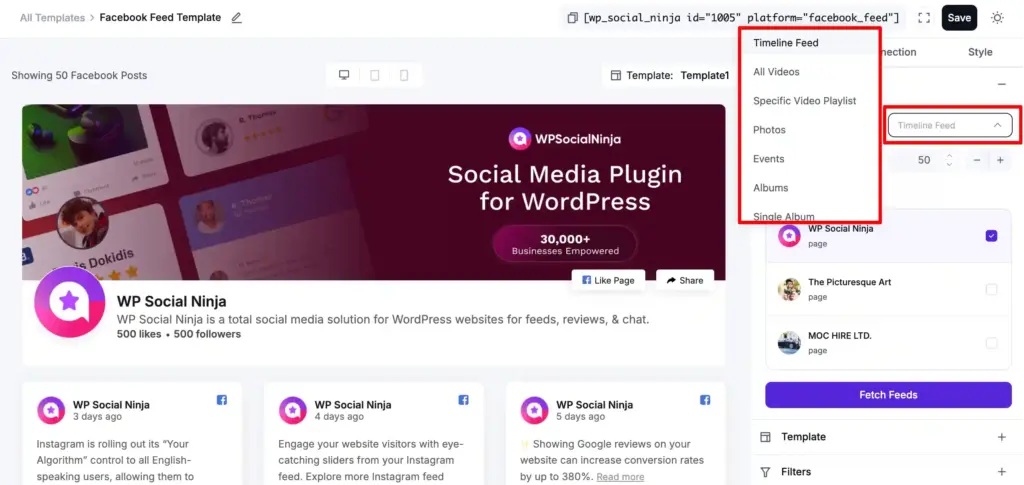Open the Template1 selector
This screenshot has height=485, width=1024.
669,75
